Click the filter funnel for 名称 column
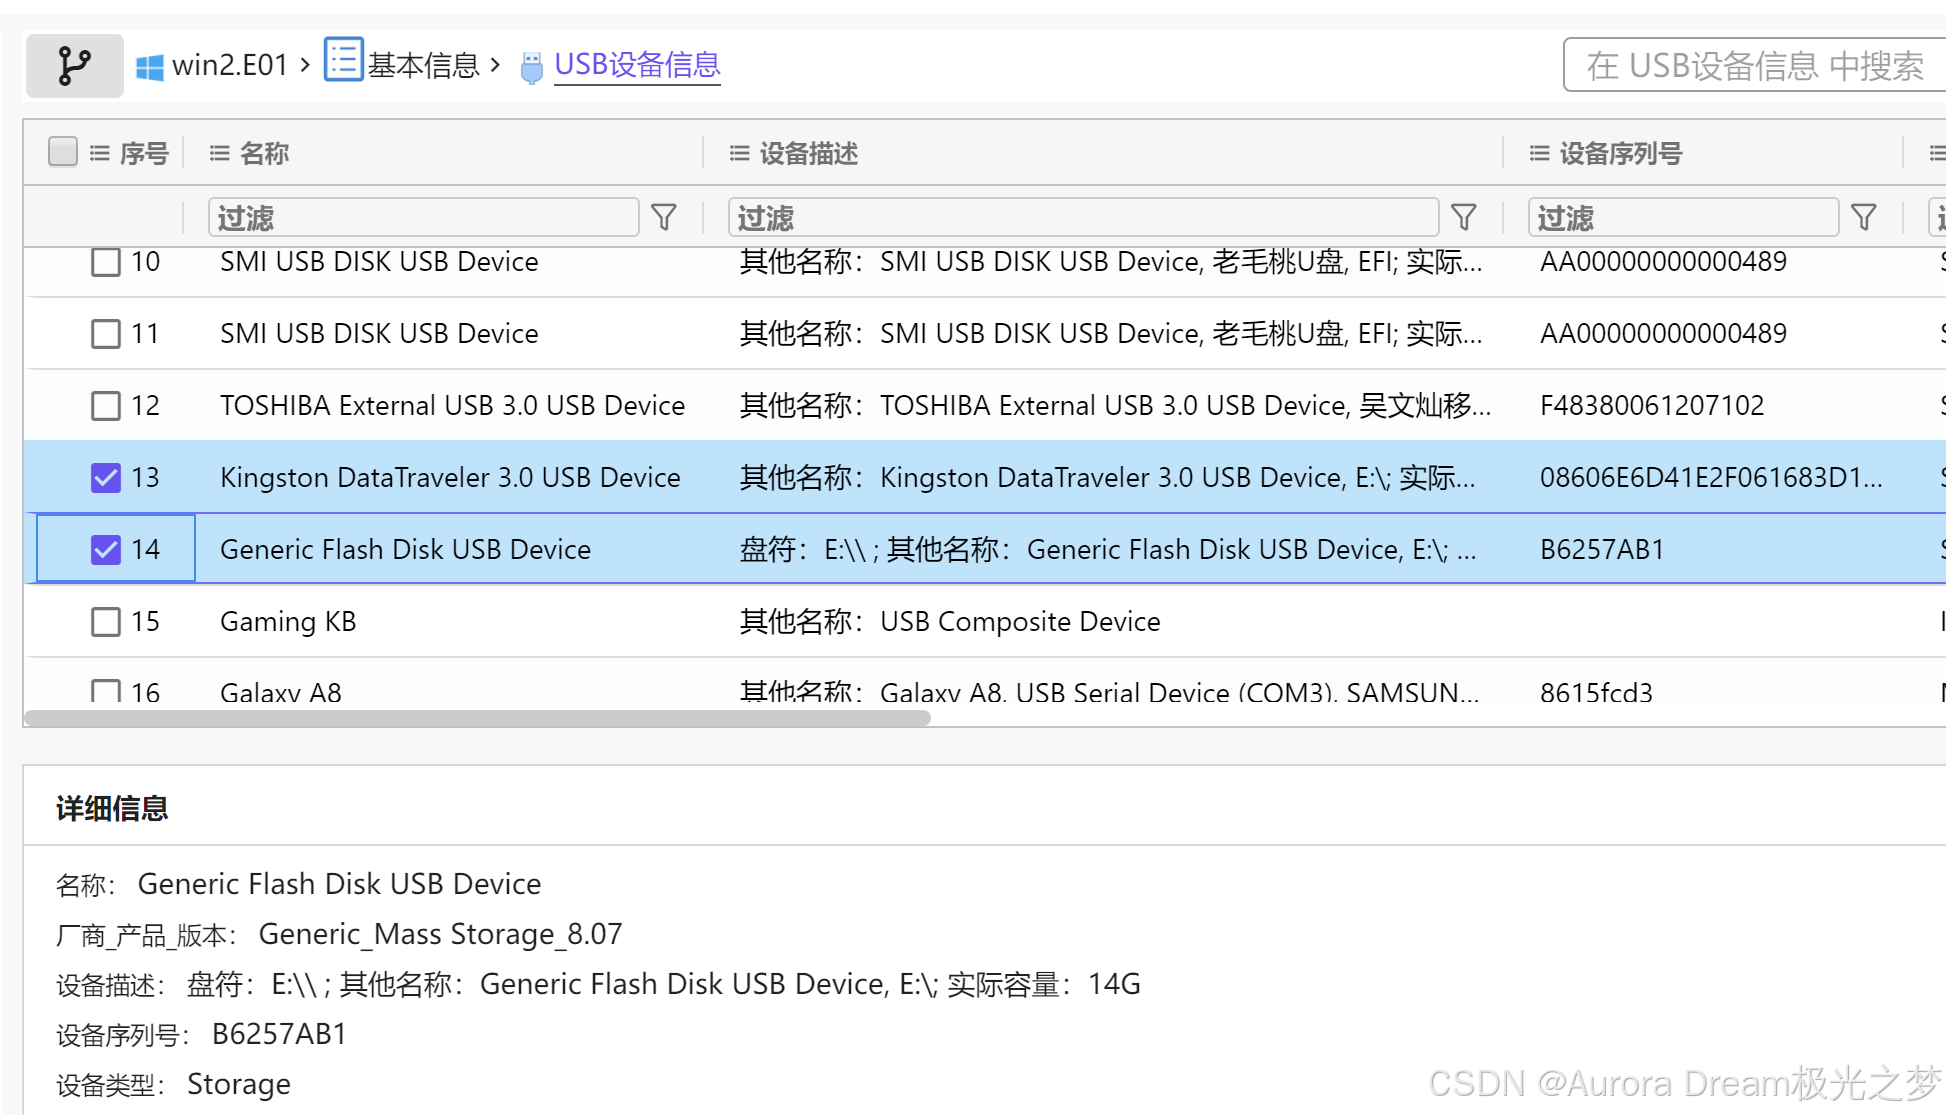 (664, 217)
